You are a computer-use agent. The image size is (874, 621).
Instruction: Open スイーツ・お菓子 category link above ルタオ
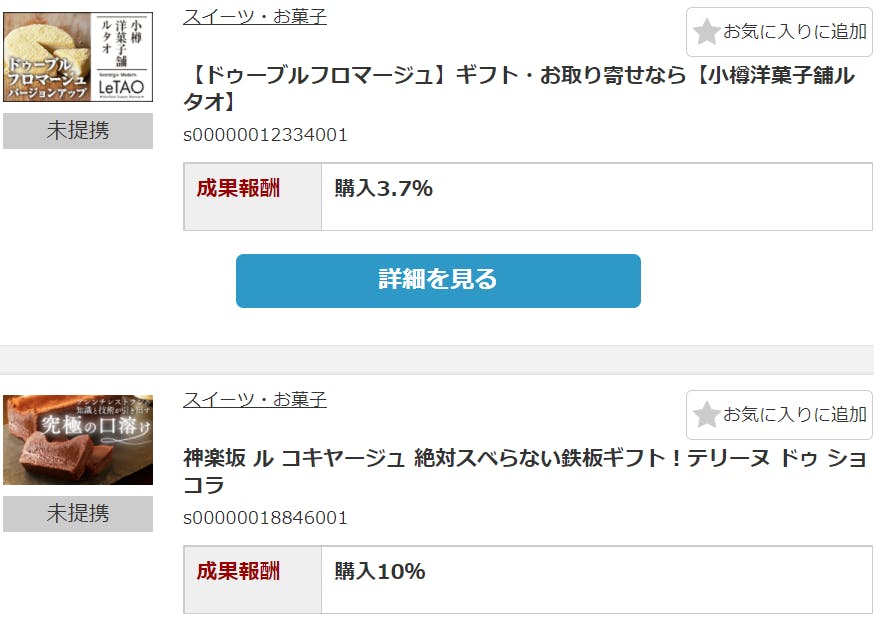point(255,16)
